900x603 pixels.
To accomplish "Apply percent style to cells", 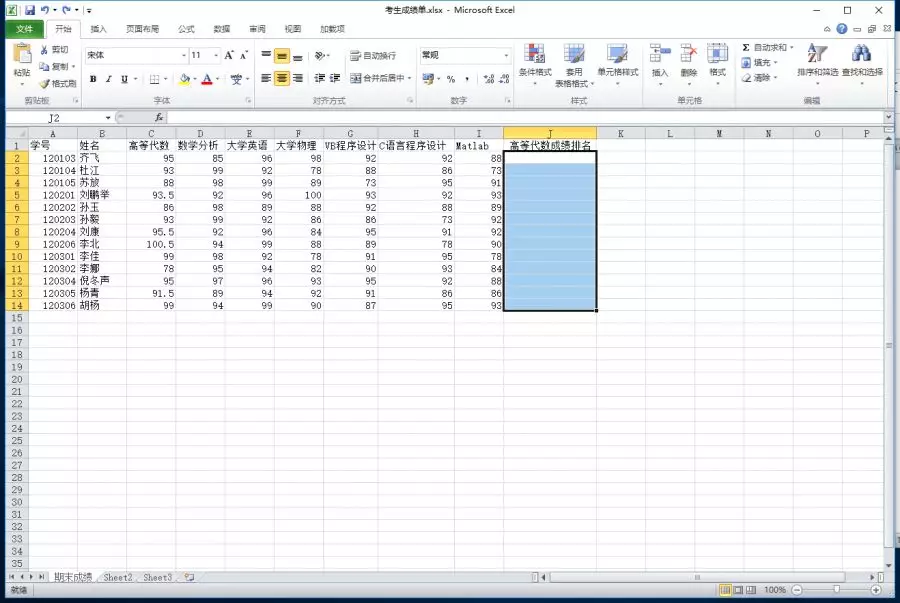I will 451,79.
